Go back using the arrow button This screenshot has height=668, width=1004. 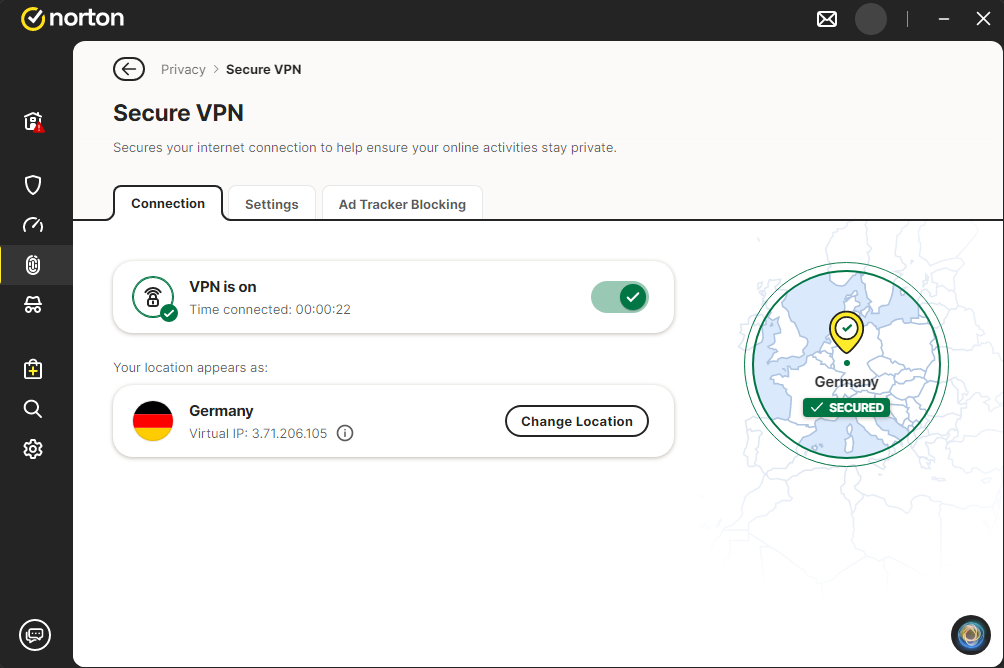click(129, 69)
